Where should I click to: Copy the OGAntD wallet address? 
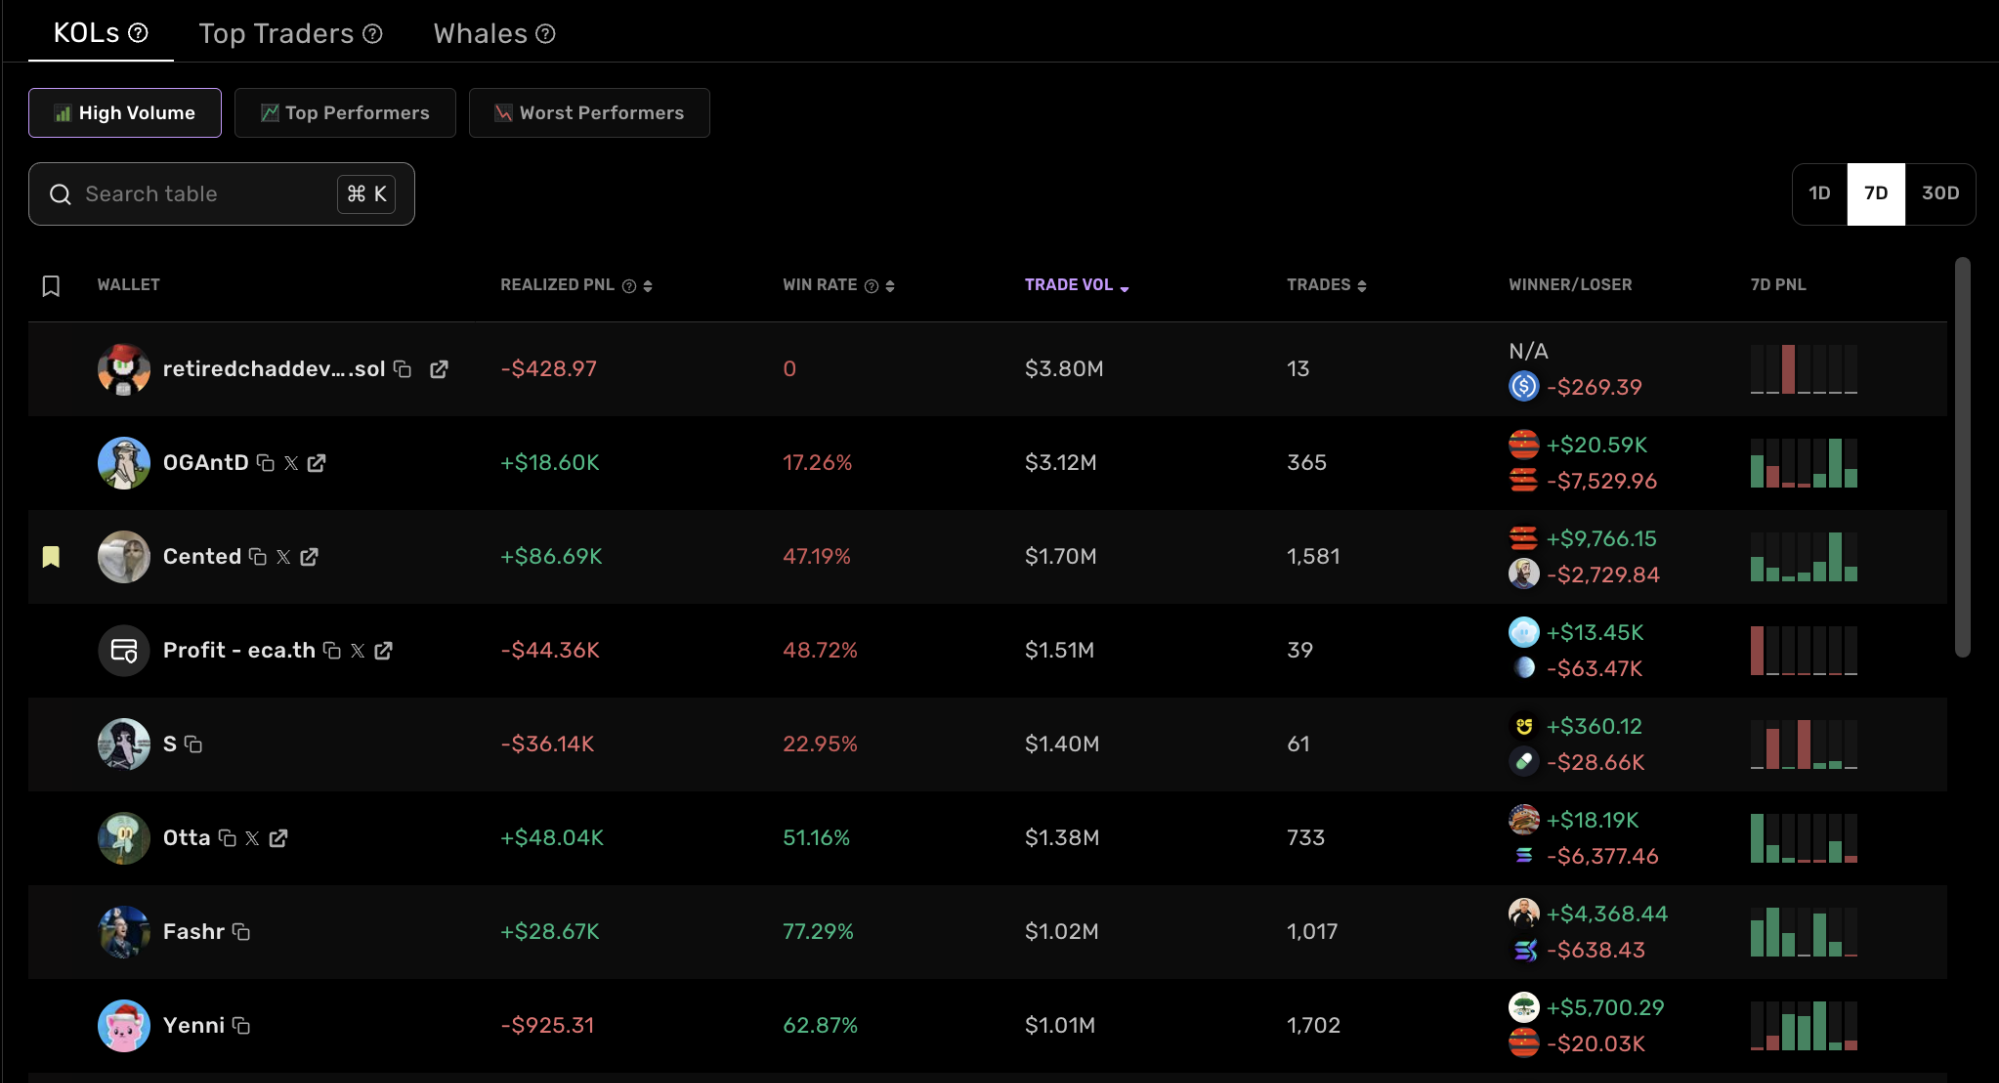(265, 463)
